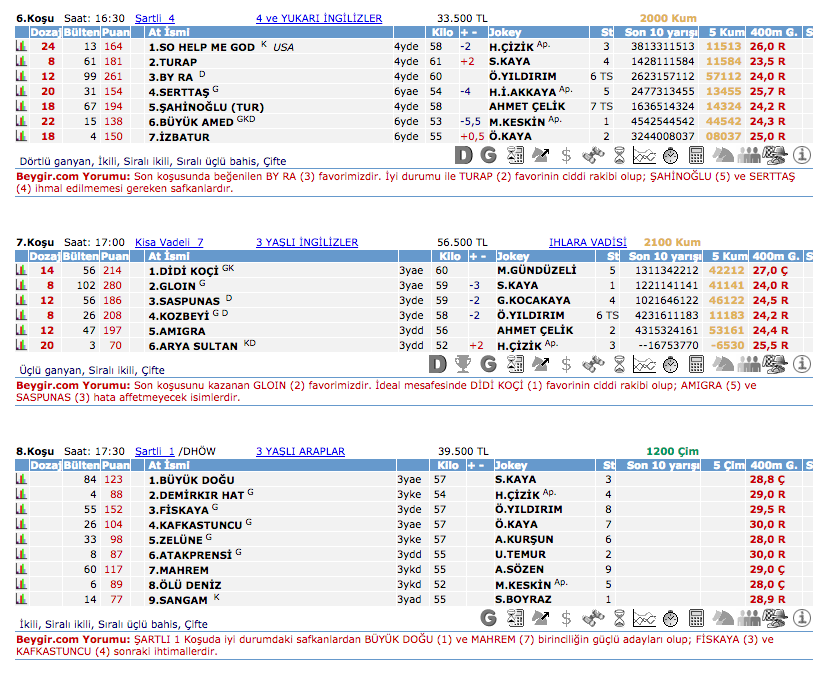The height and width of the screenshot is (674, 836).
Task: Select horse BÜYÜK DOĞU in race 8
Action: coord(191,479)
